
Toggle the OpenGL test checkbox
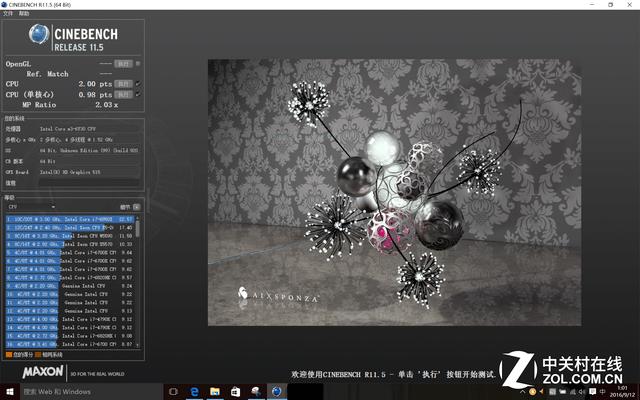click(138, 64)
